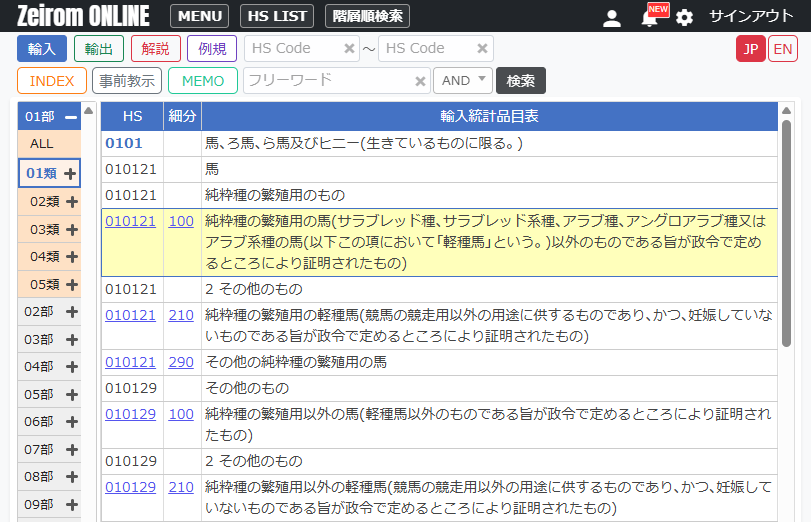Viewport: 811px width, 522px height.
Task: Select the 輸出 tab
Action: click(x=99, y=49)
